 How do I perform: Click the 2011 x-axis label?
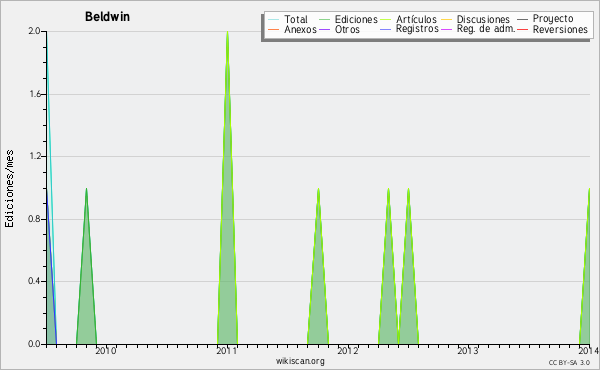pyautogui.click(x=227, y=351)
